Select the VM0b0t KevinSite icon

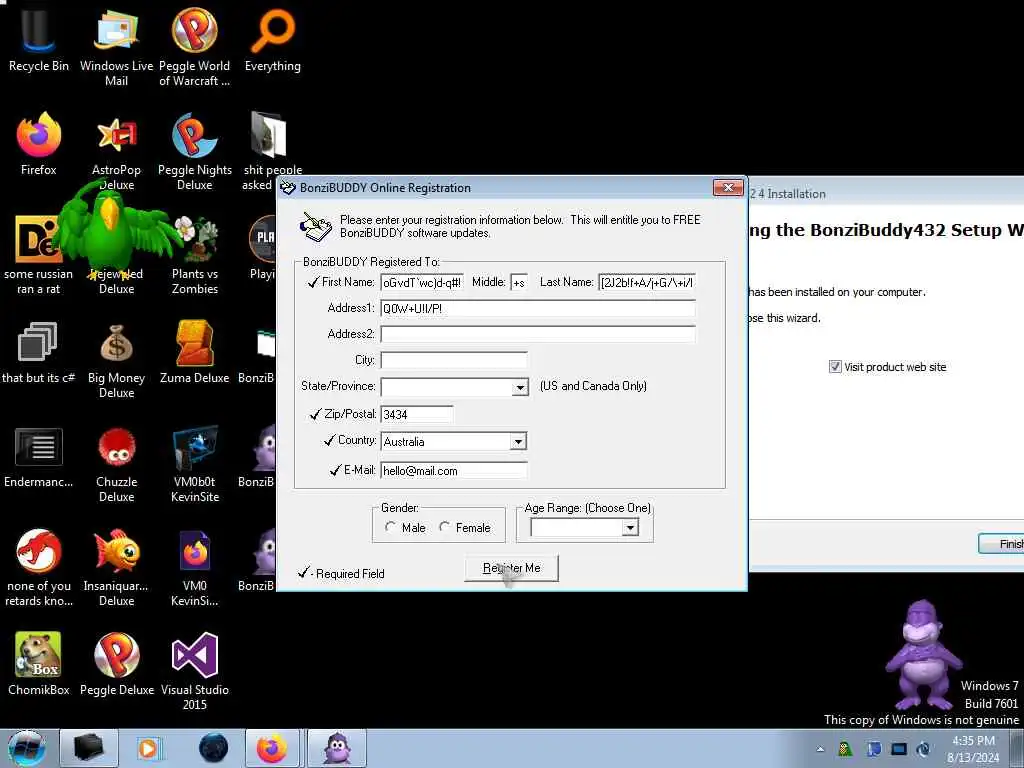[x=195, y=464]
